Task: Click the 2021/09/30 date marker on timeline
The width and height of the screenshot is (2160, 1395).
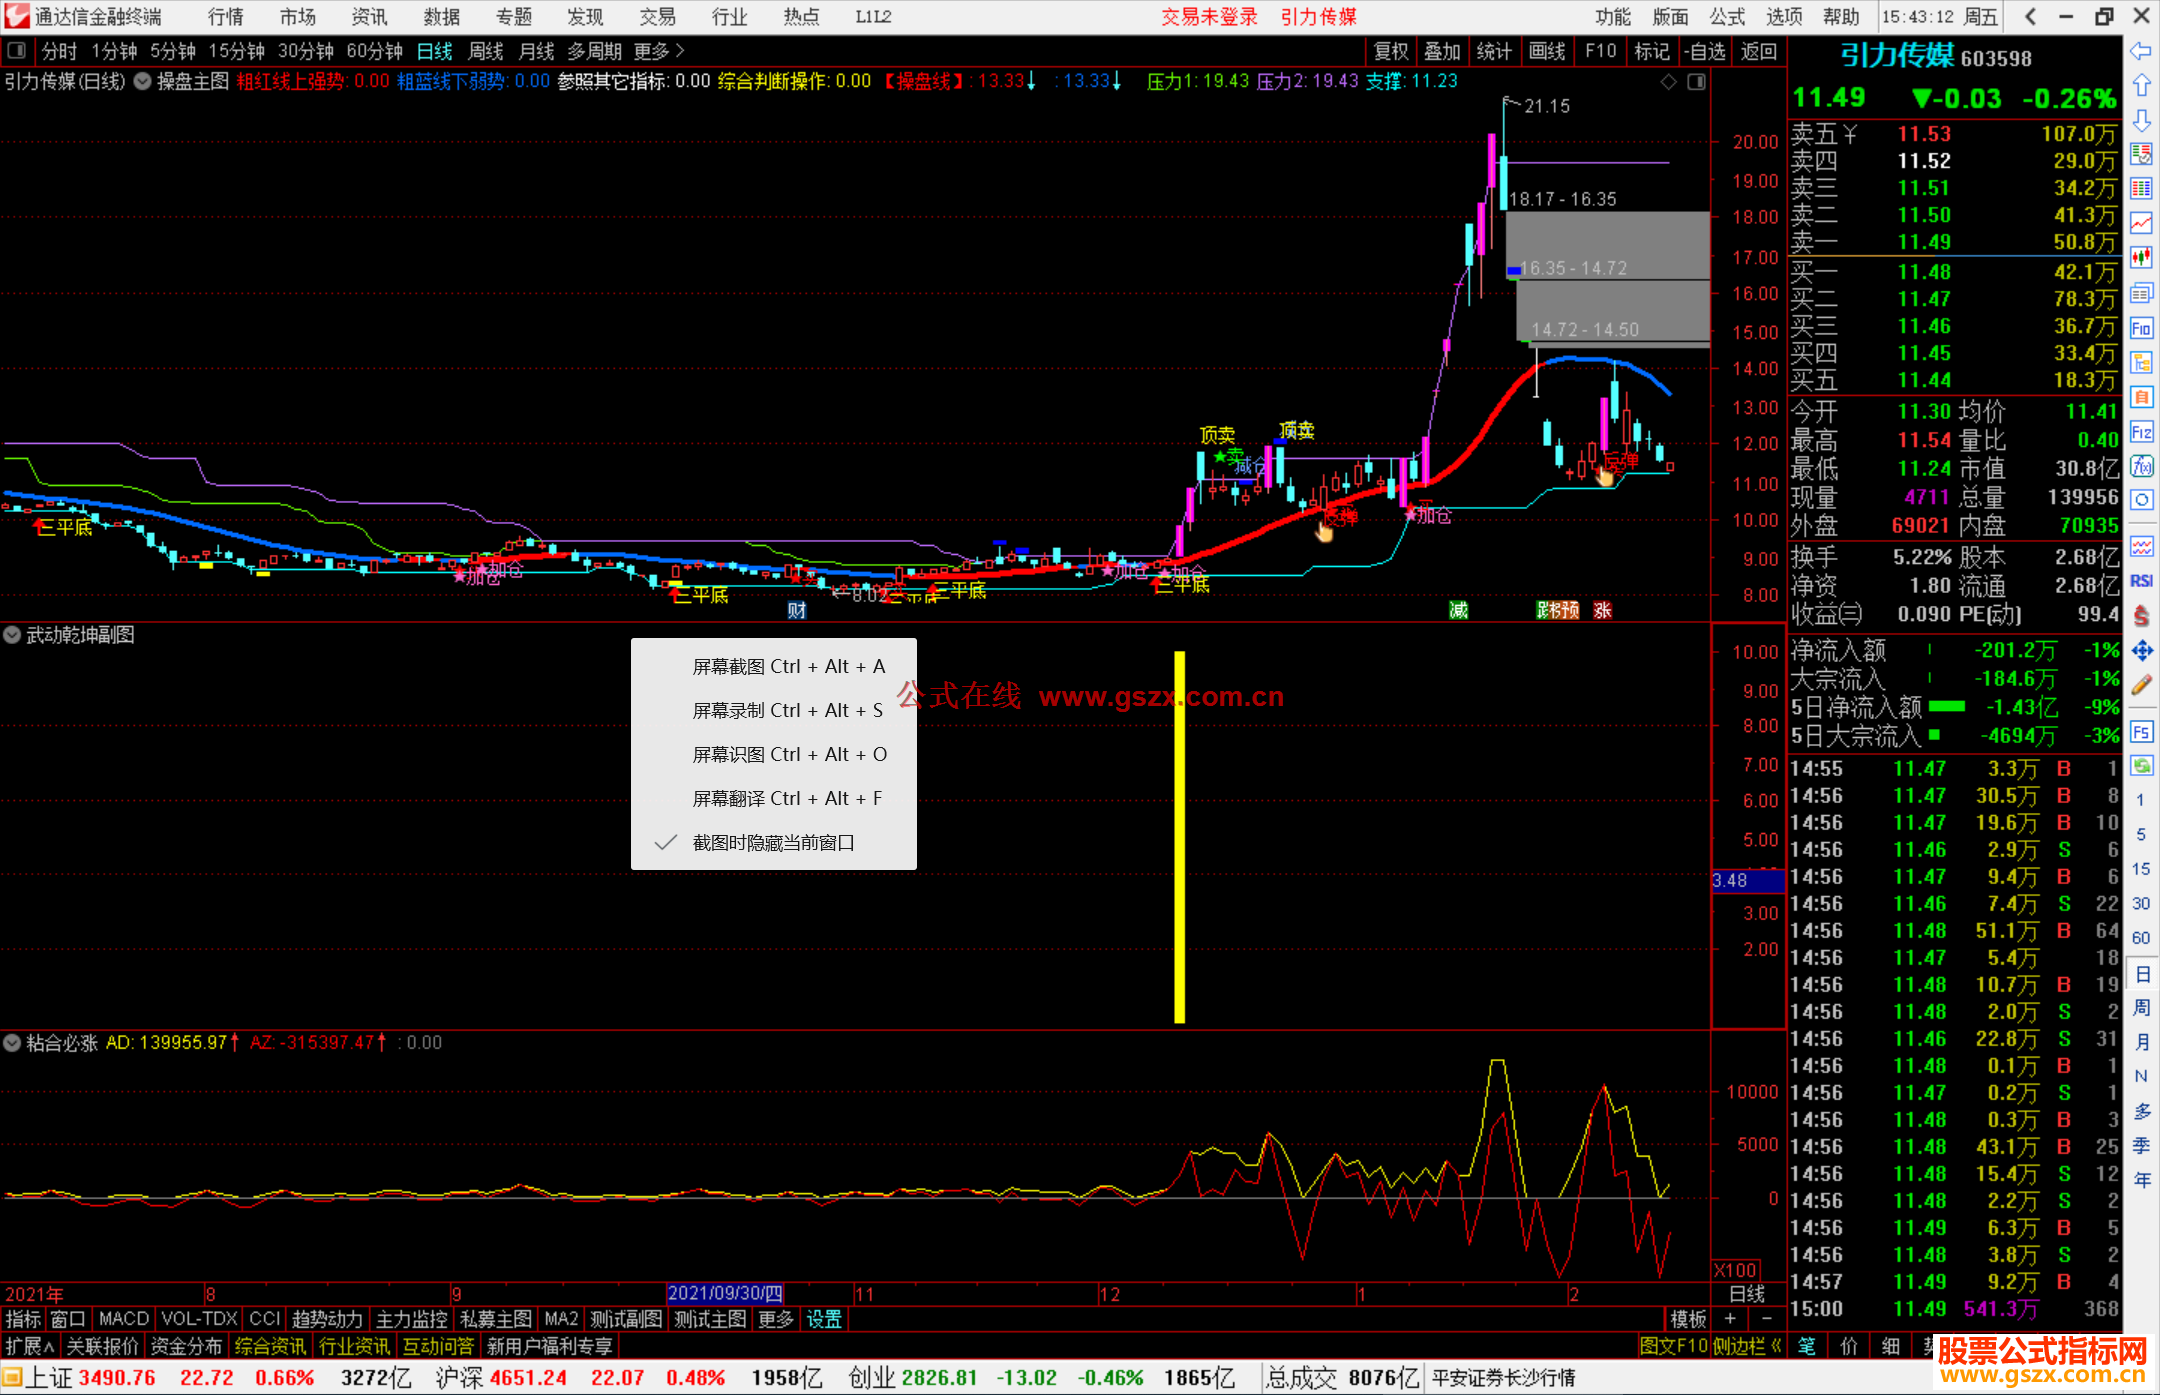Action: 725,1294
